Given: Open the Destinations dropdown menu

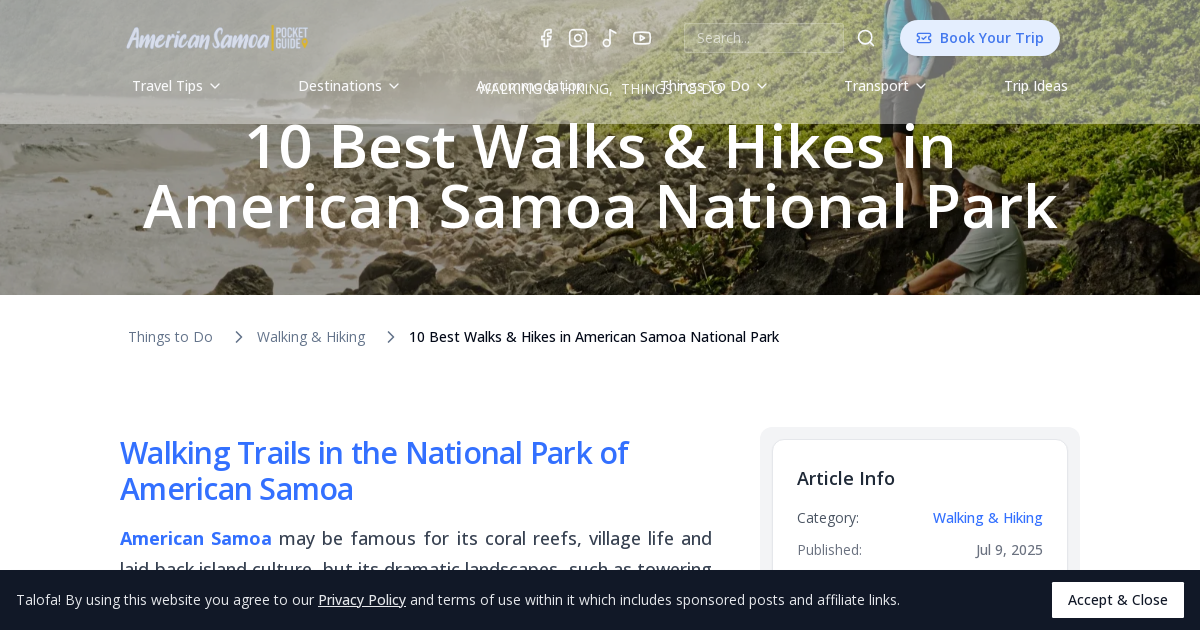Looking at the screenshot, I should (x=348, y=86).
